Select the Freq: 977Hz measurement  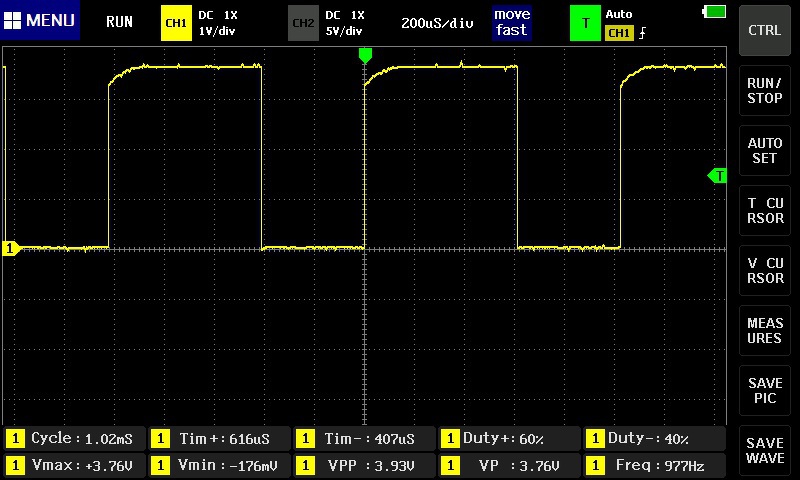point(654,465)
